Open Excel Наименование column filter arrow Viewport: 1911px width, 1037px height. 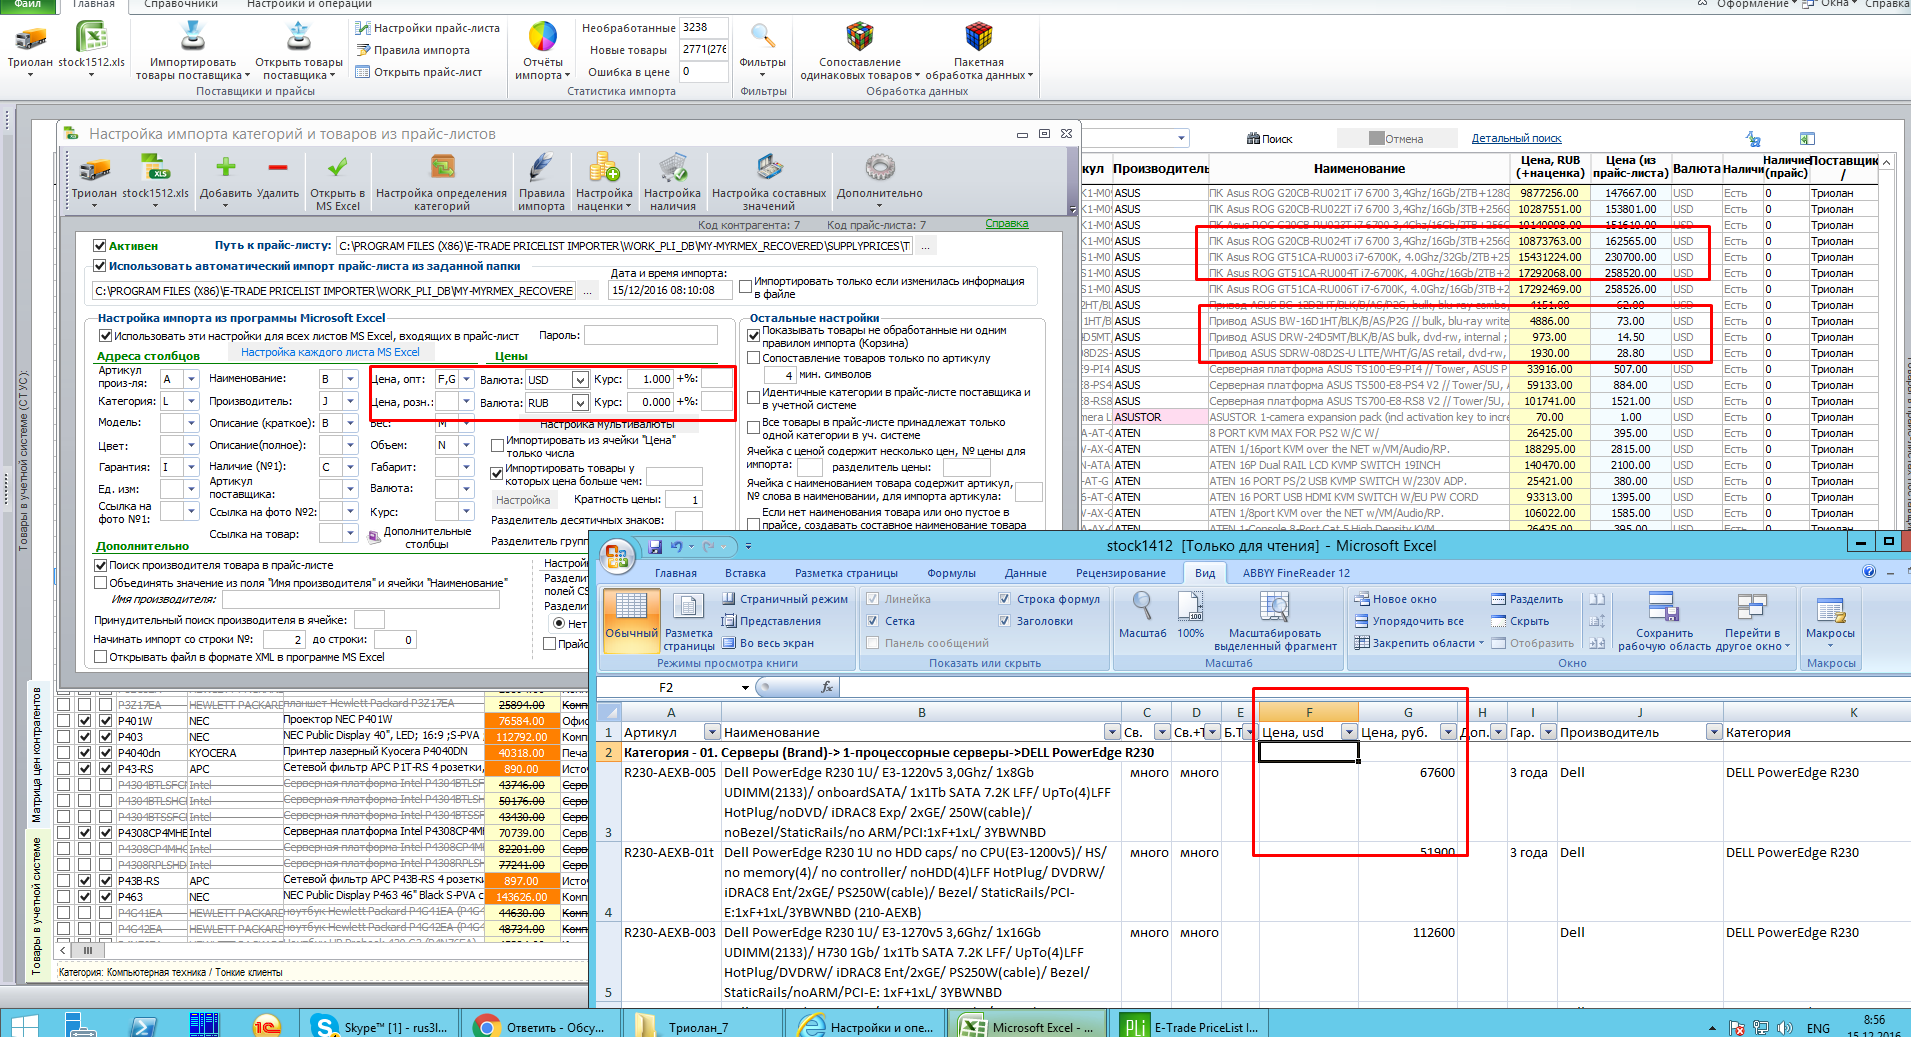(1112, 732)
